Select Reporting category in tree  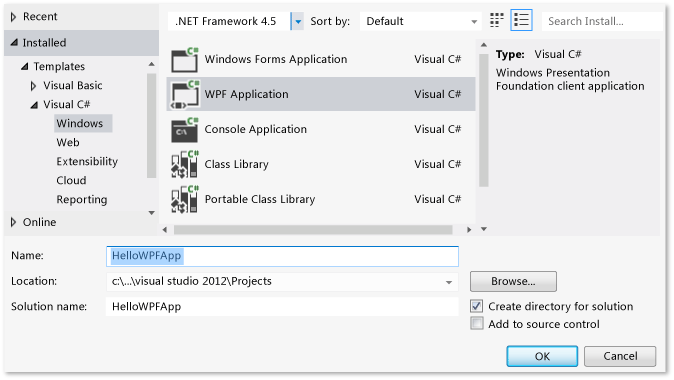tap(82, 199)
